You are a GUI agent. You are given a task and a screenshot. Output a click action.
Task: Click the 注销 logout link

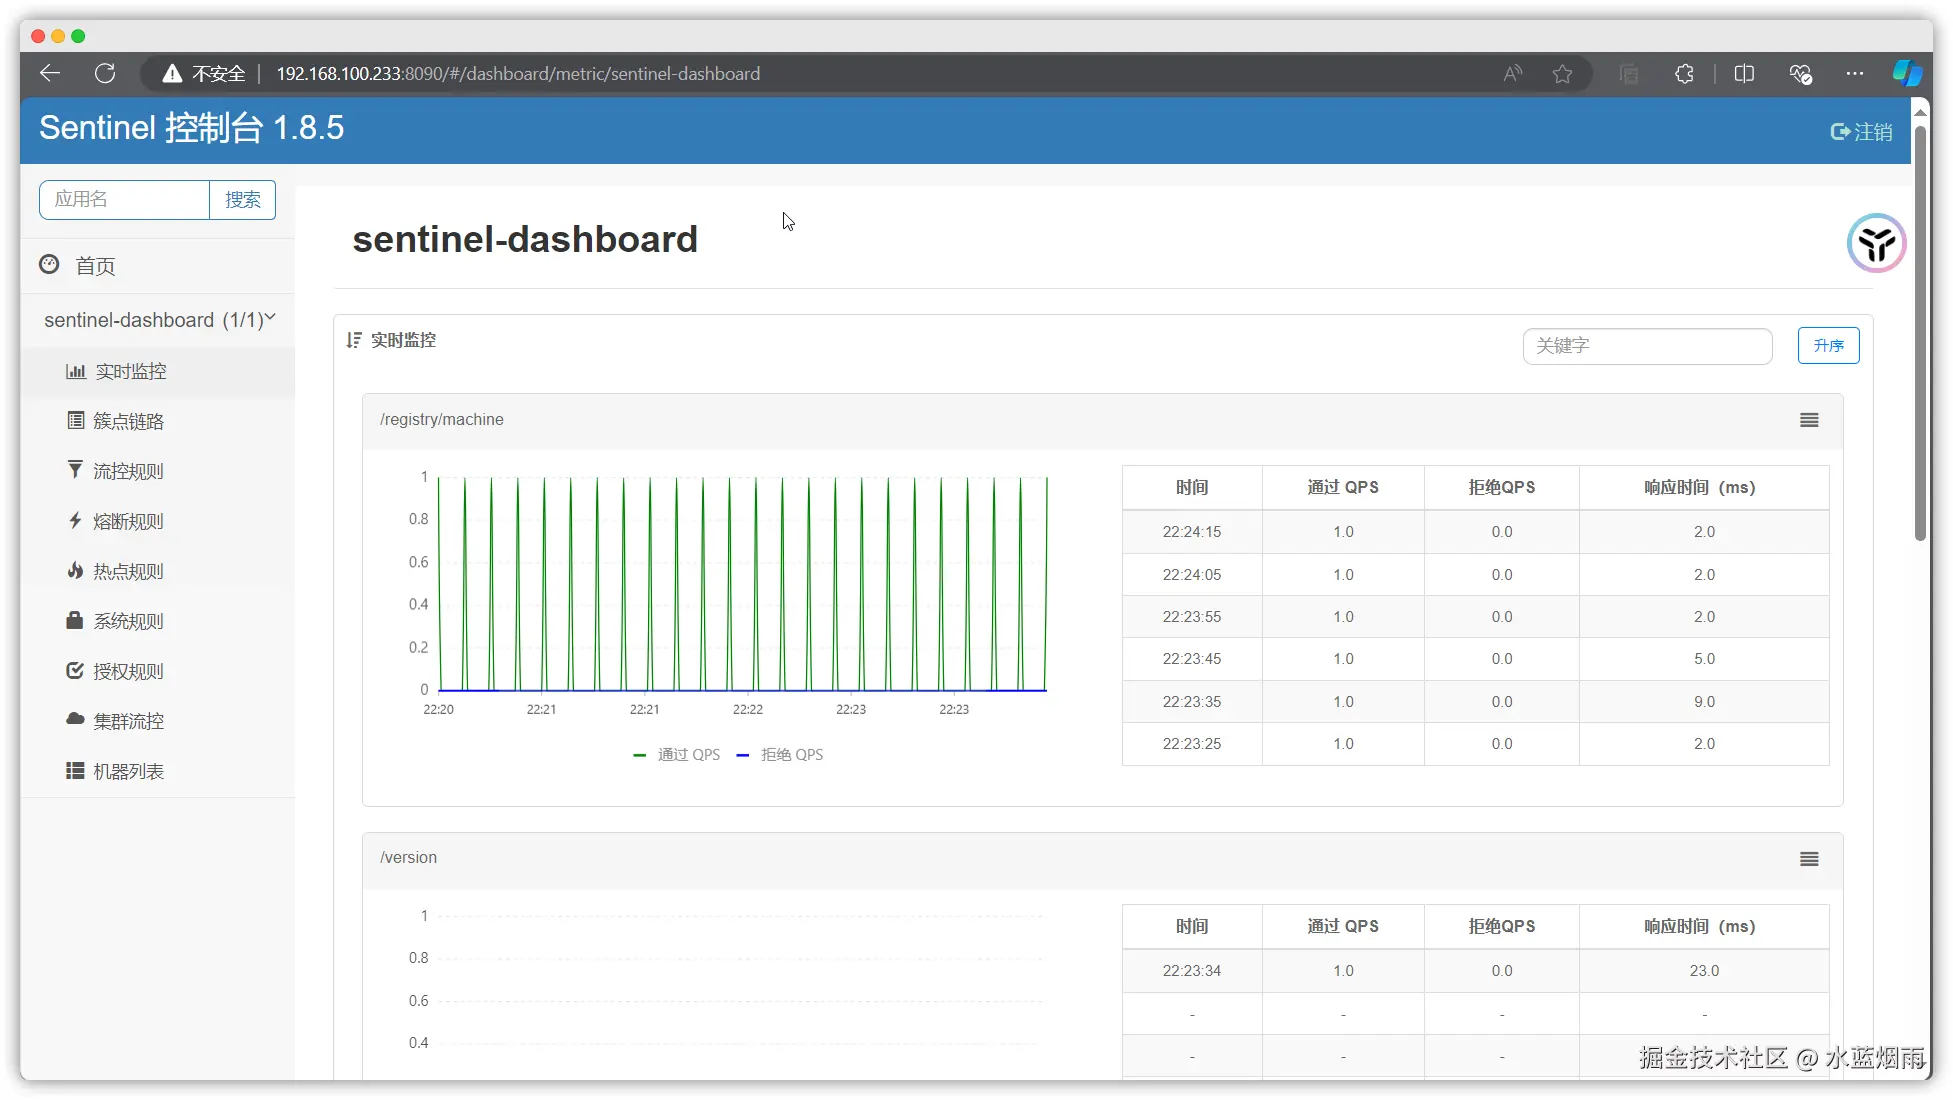pos(1861,132)
